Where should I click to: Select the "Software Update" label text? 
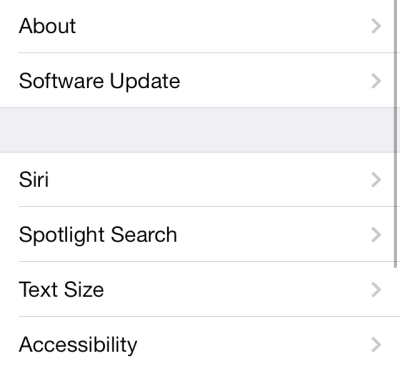pos(99,82)
